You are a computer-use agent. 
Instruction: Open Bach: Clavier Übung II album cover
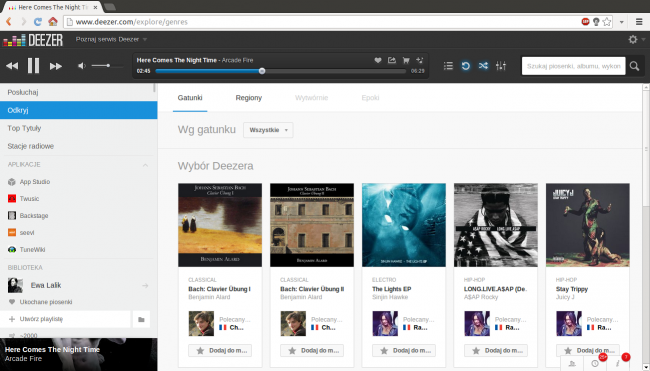click(x=312, y=225)
